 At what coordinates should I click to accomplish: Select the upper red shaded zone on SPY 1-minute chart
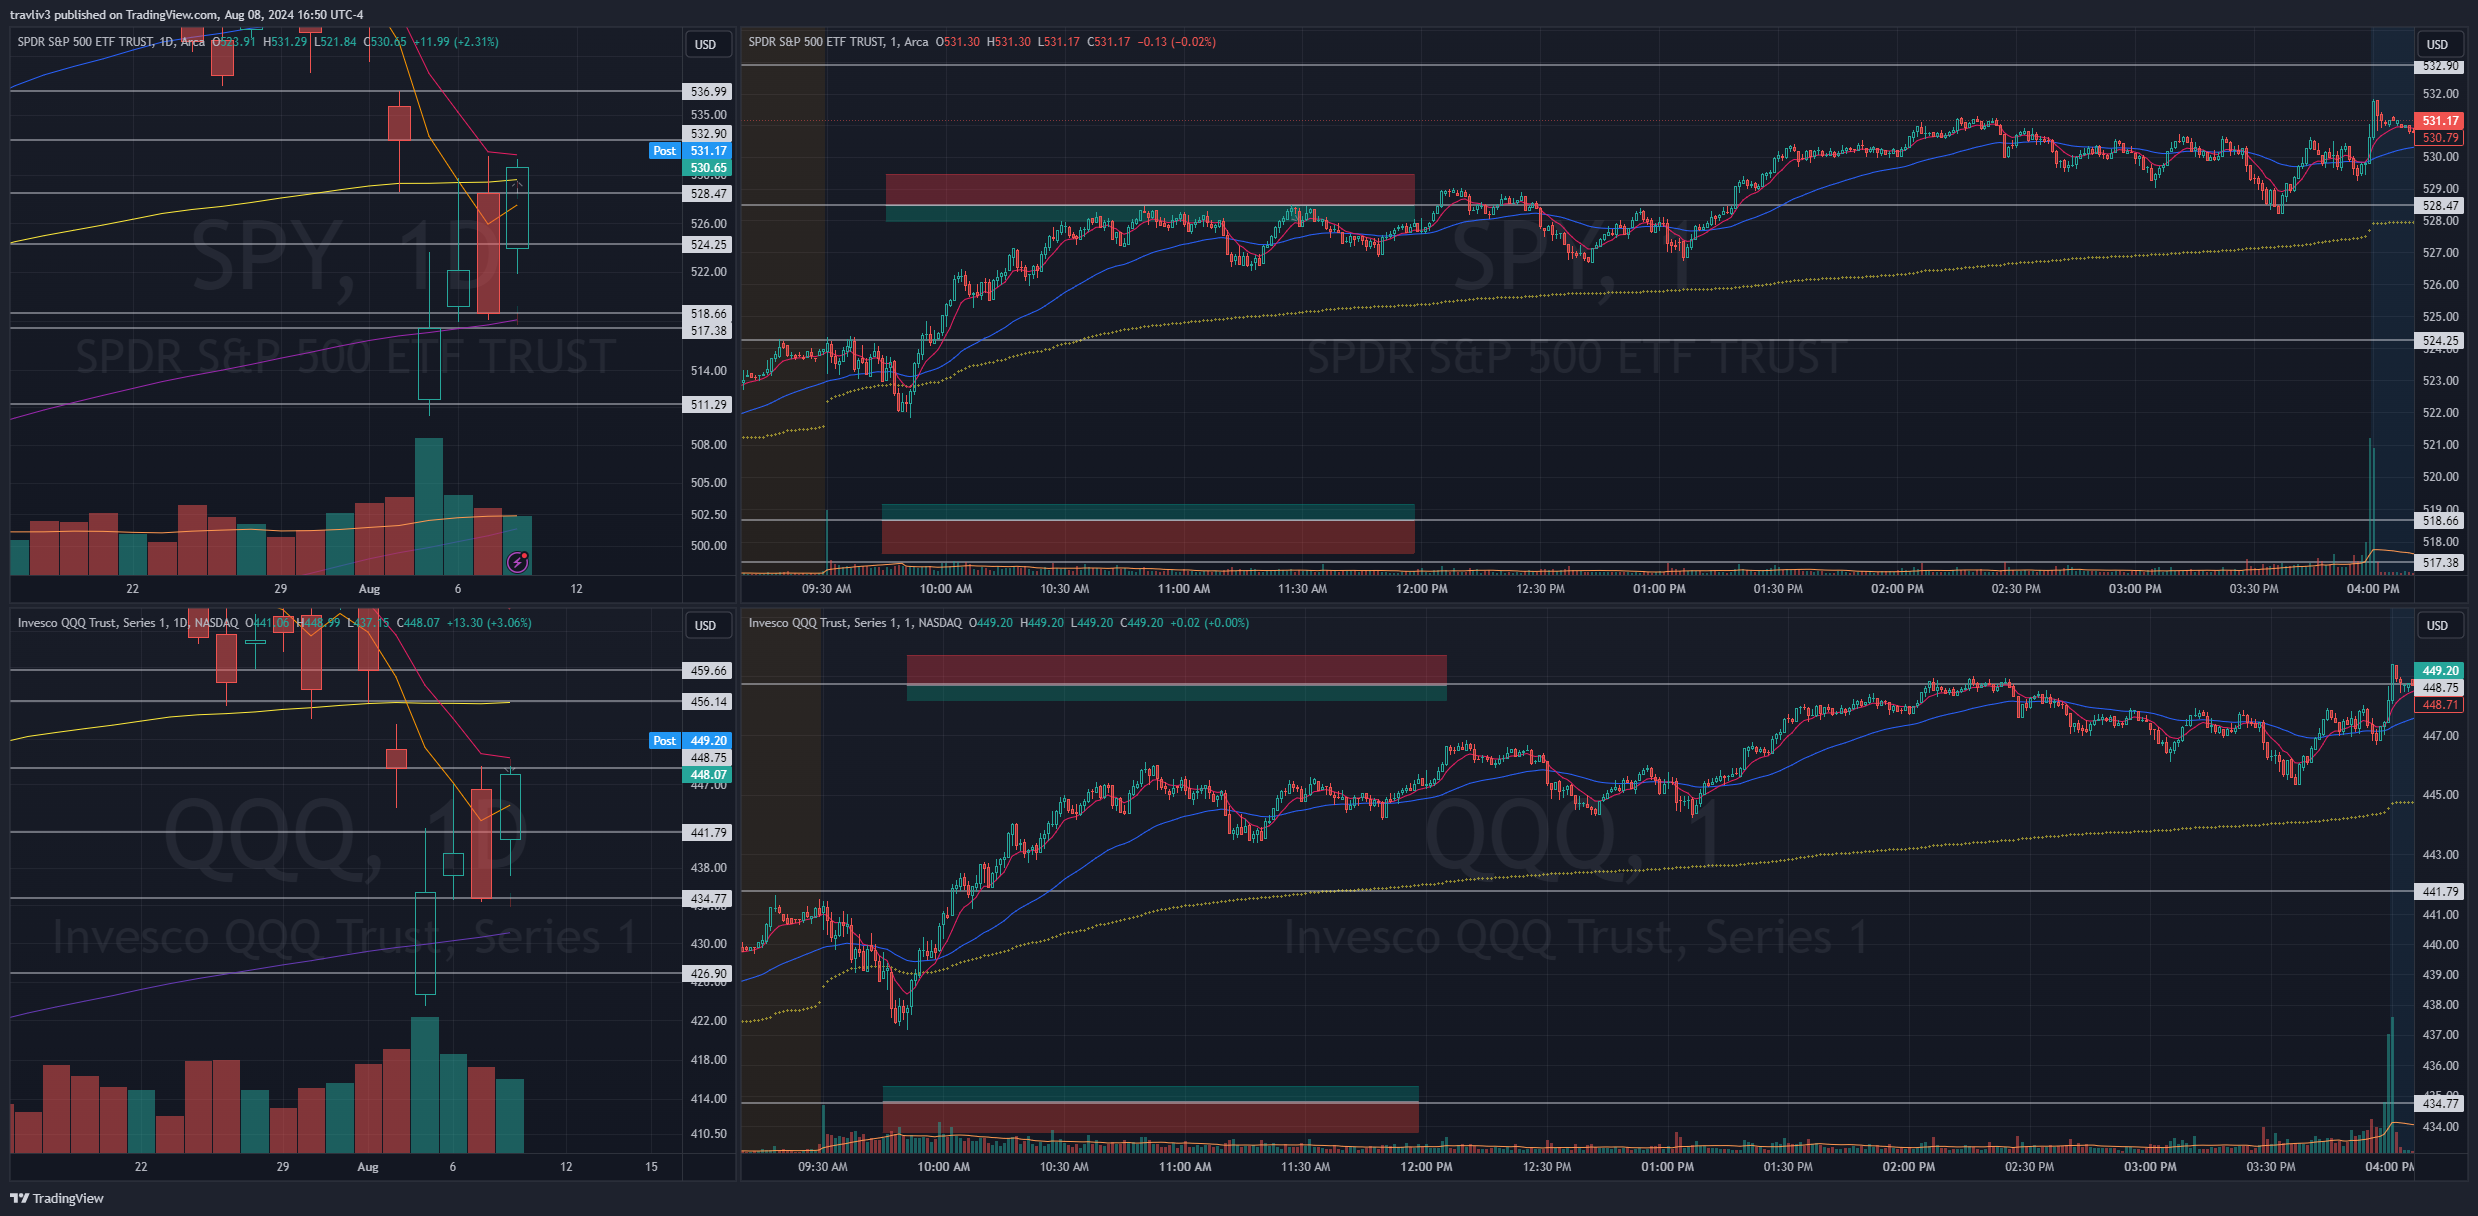click(1150, 189)
